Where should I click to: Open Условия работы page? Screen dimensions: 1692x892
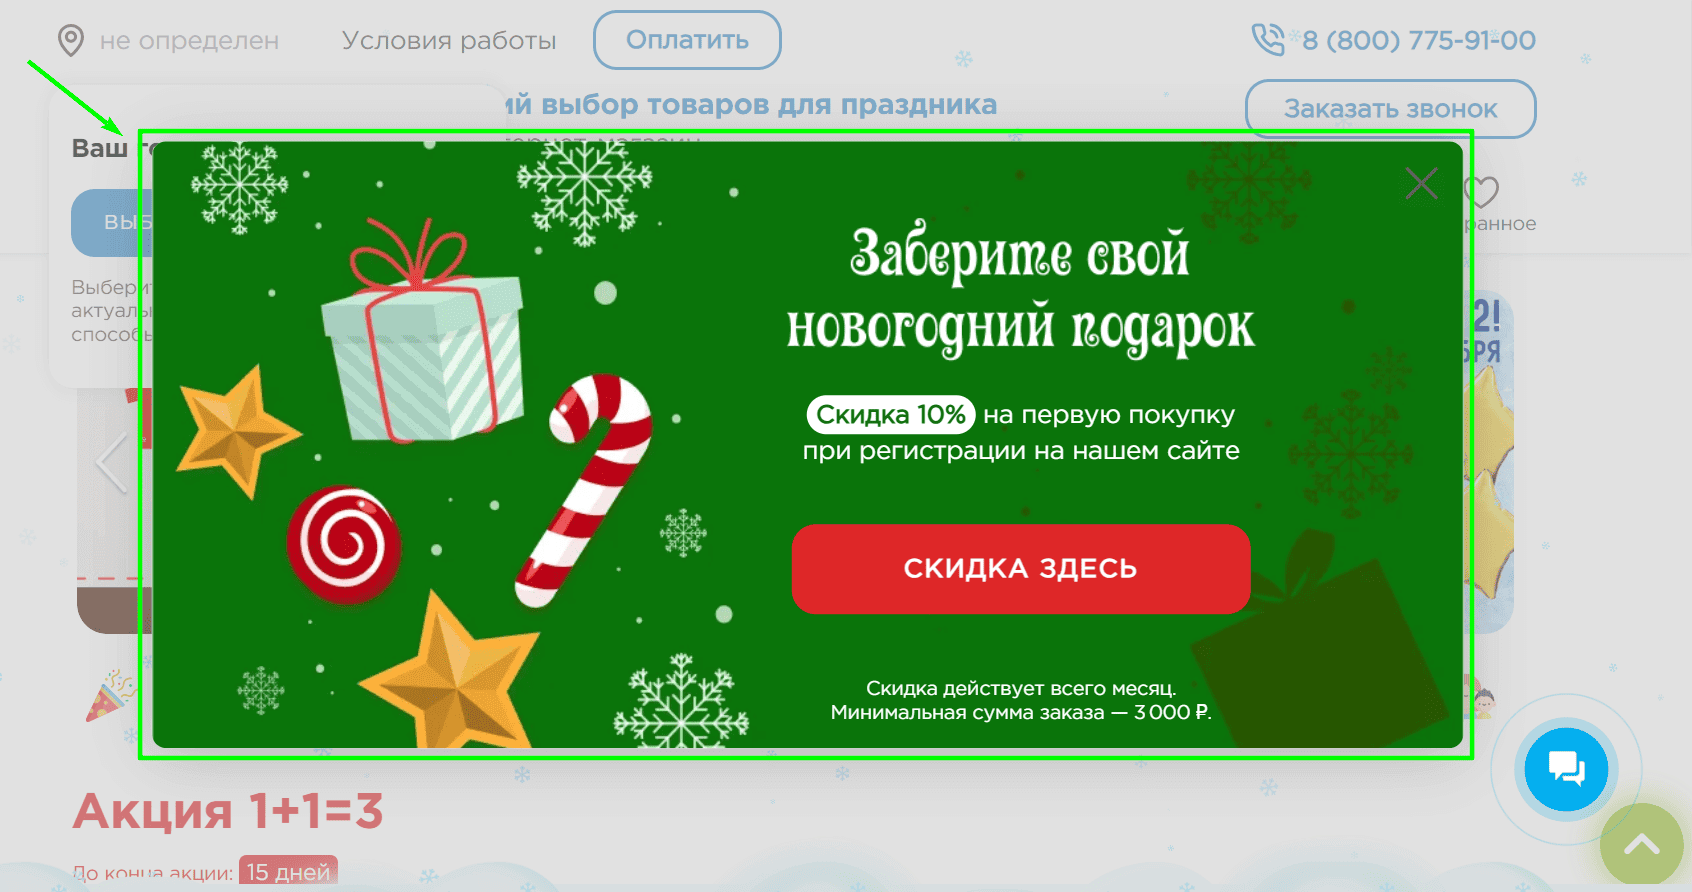coord(449,41)
